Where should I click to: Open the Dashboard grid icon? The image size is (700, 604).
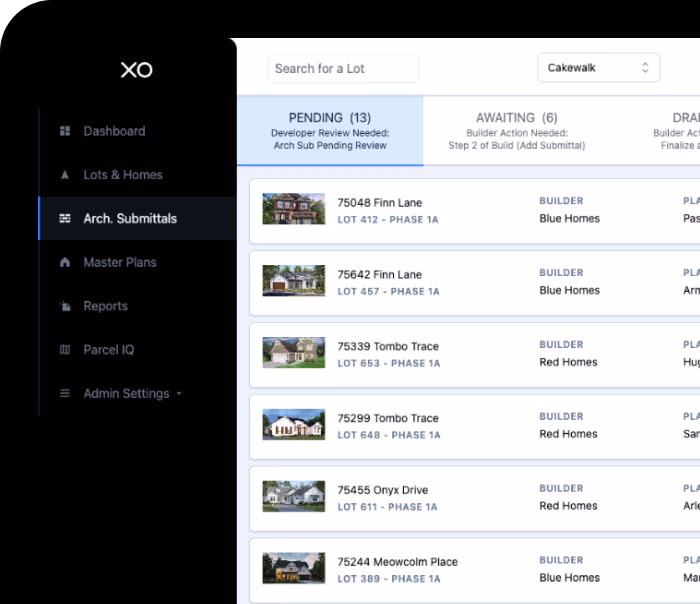click(x=65, y=131)
